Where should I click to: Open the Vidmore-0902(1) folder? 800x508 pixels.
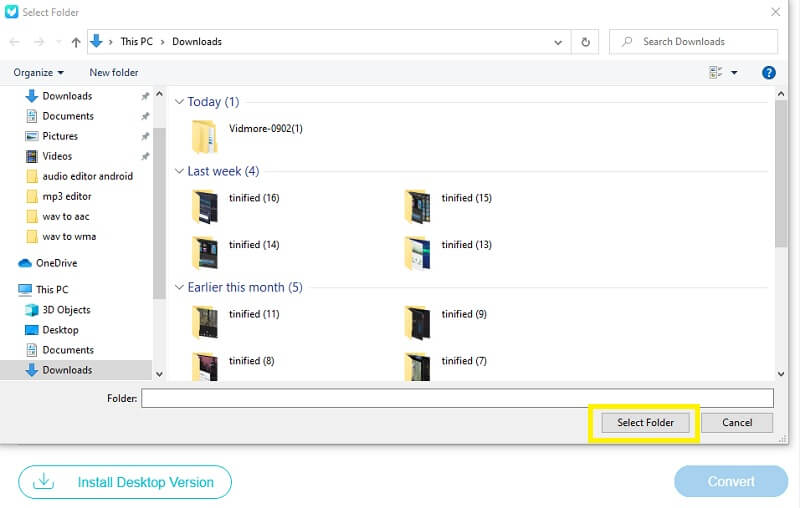pos(205,134)
